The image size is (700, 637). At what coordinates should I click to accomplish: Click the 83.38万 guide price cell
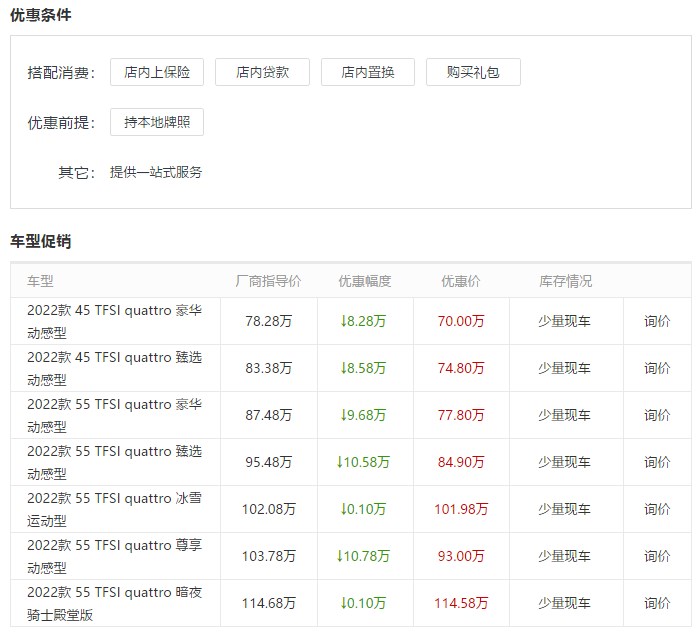[x=268, y=368]
